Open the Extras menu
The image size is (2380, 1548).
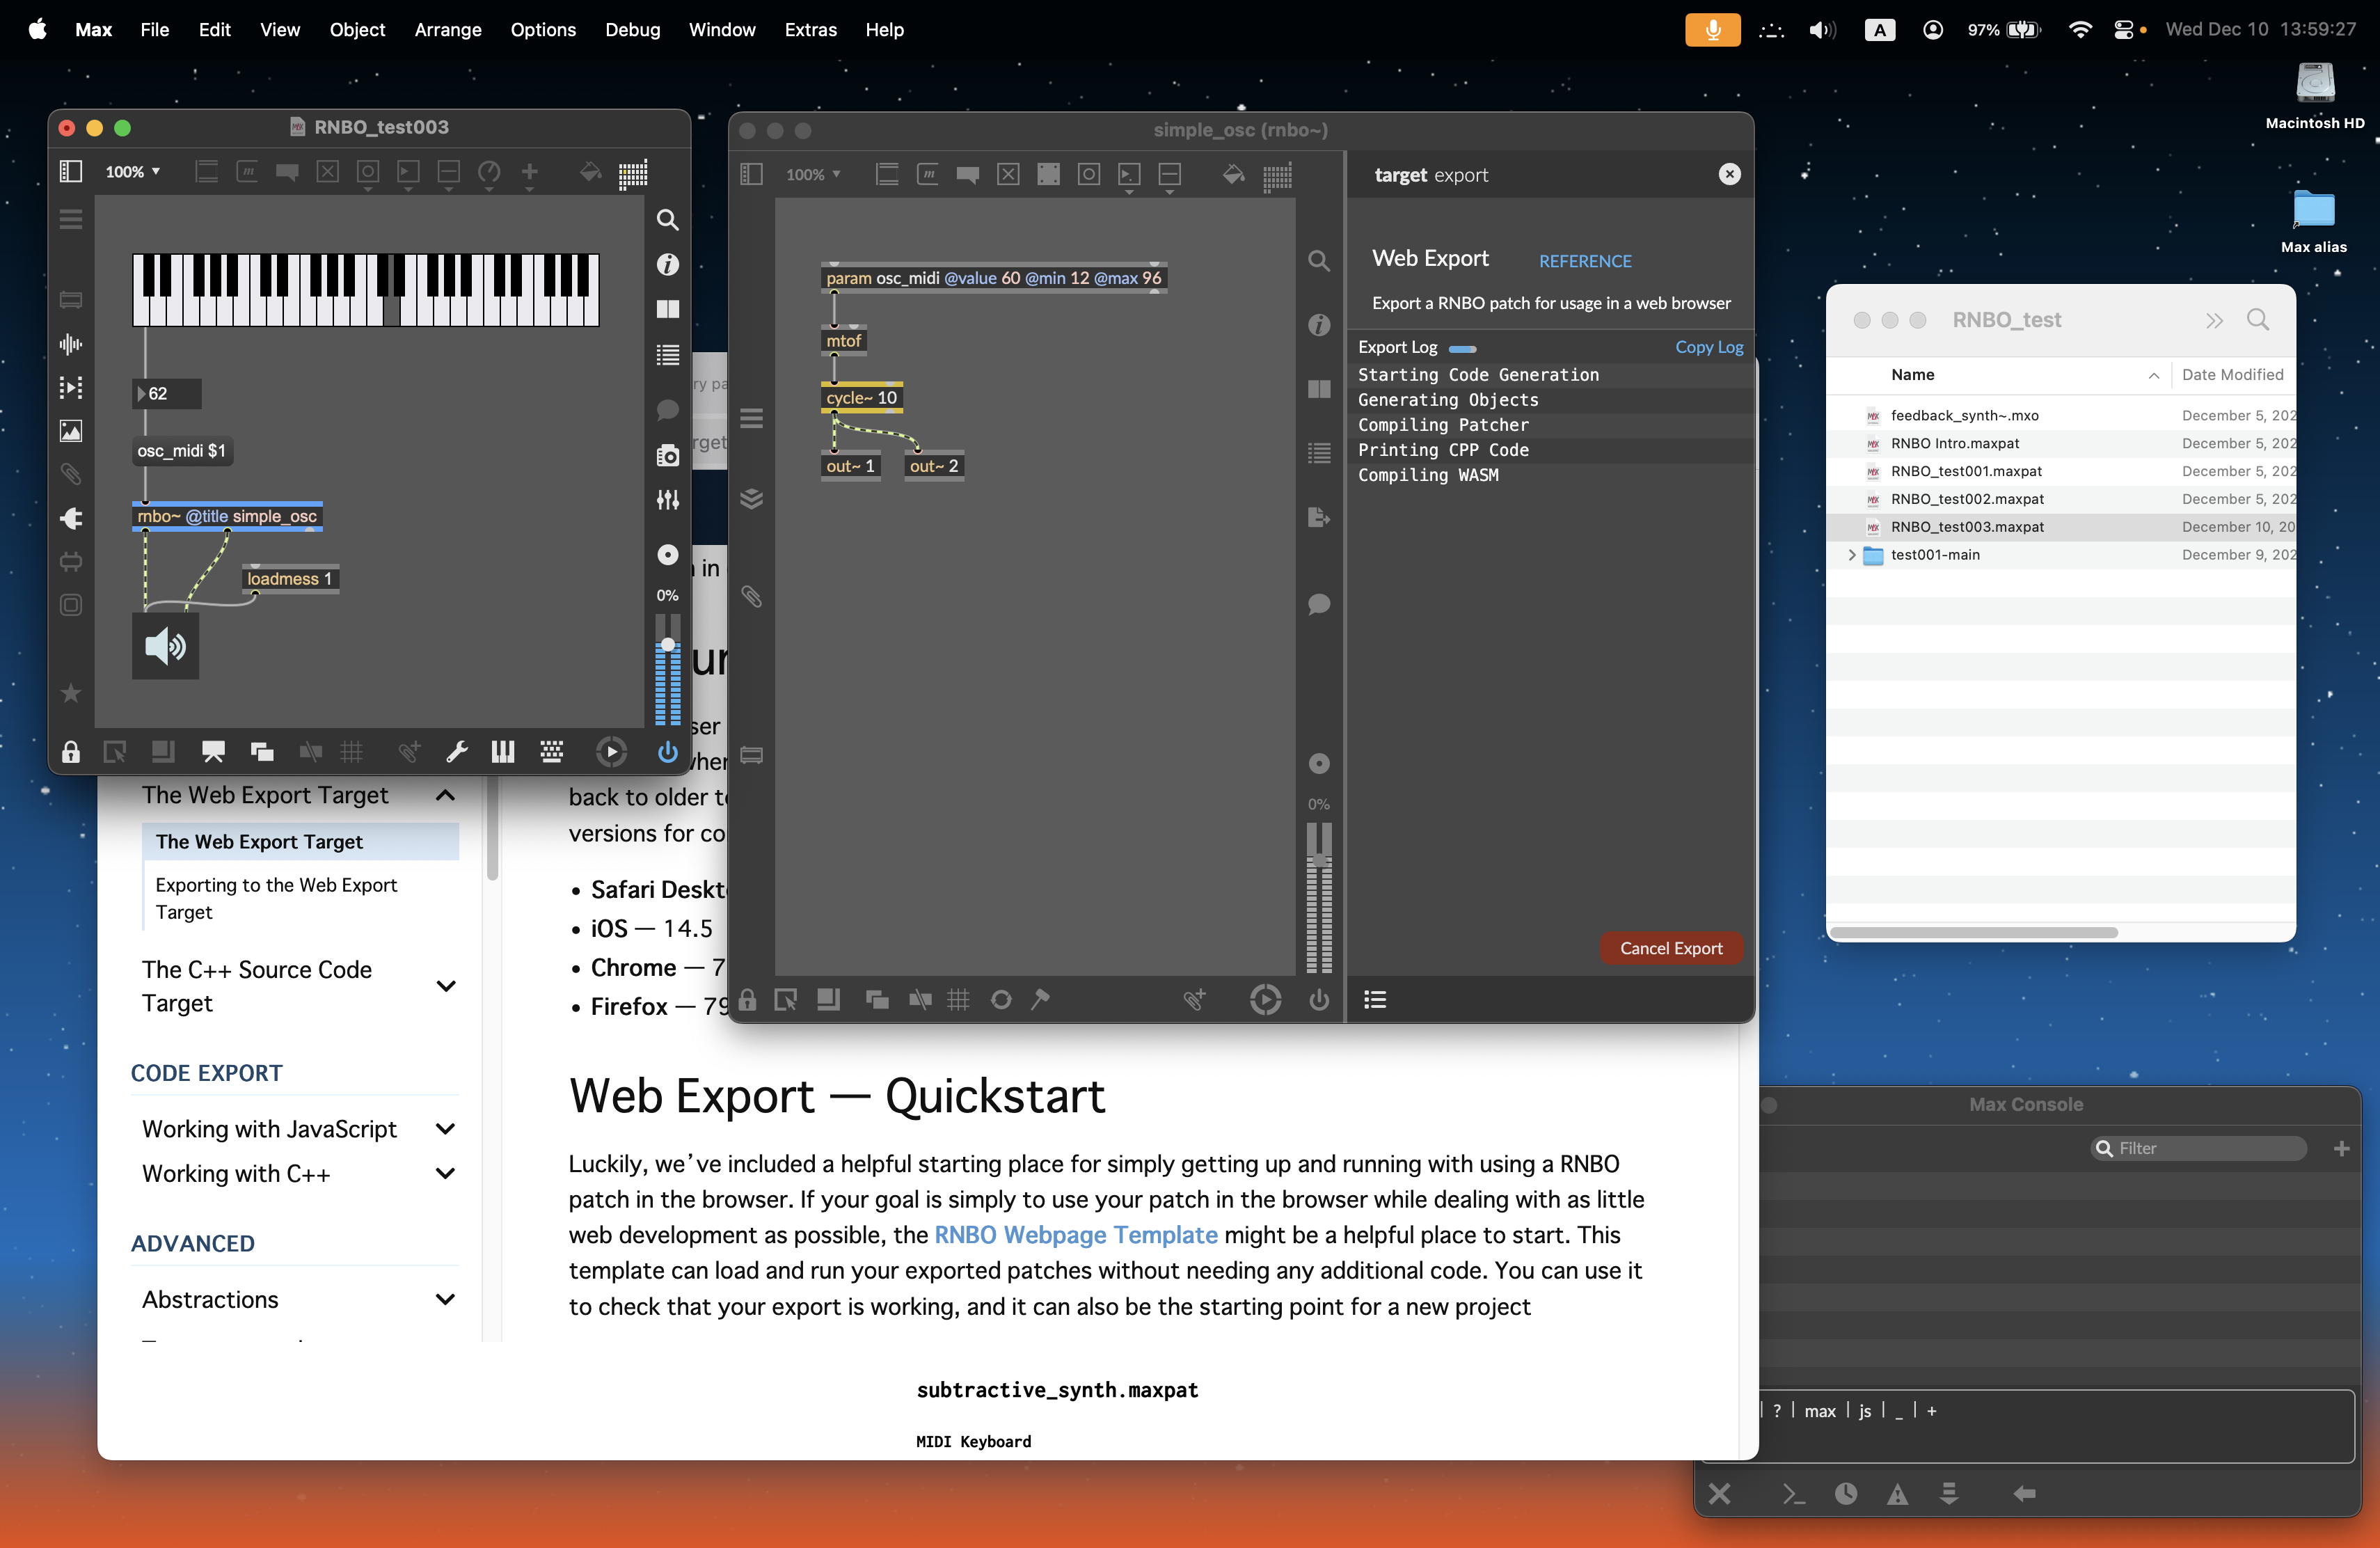point(809,30)
